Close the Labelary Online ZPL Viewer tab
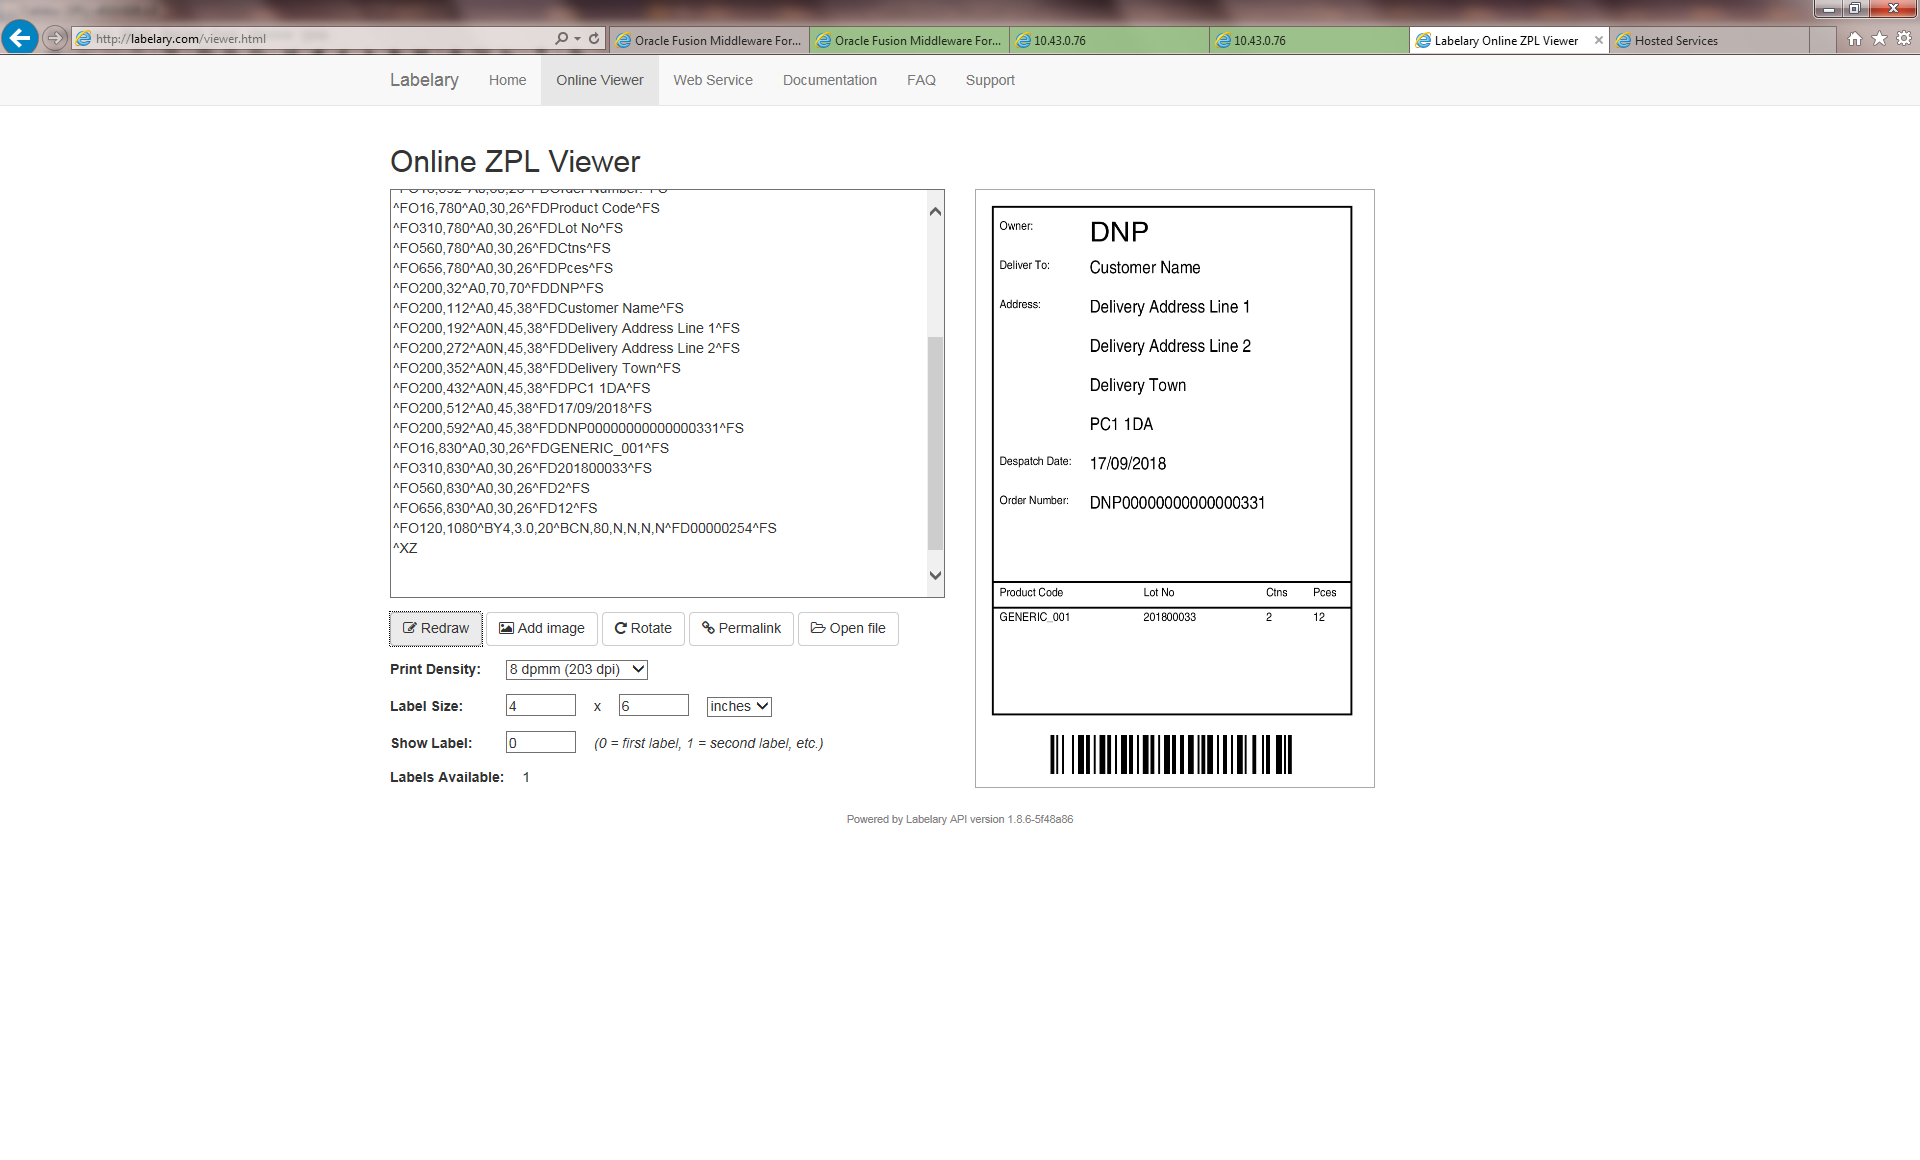This screenshot has height=1160, width=1920. (x=1598, y=40)
